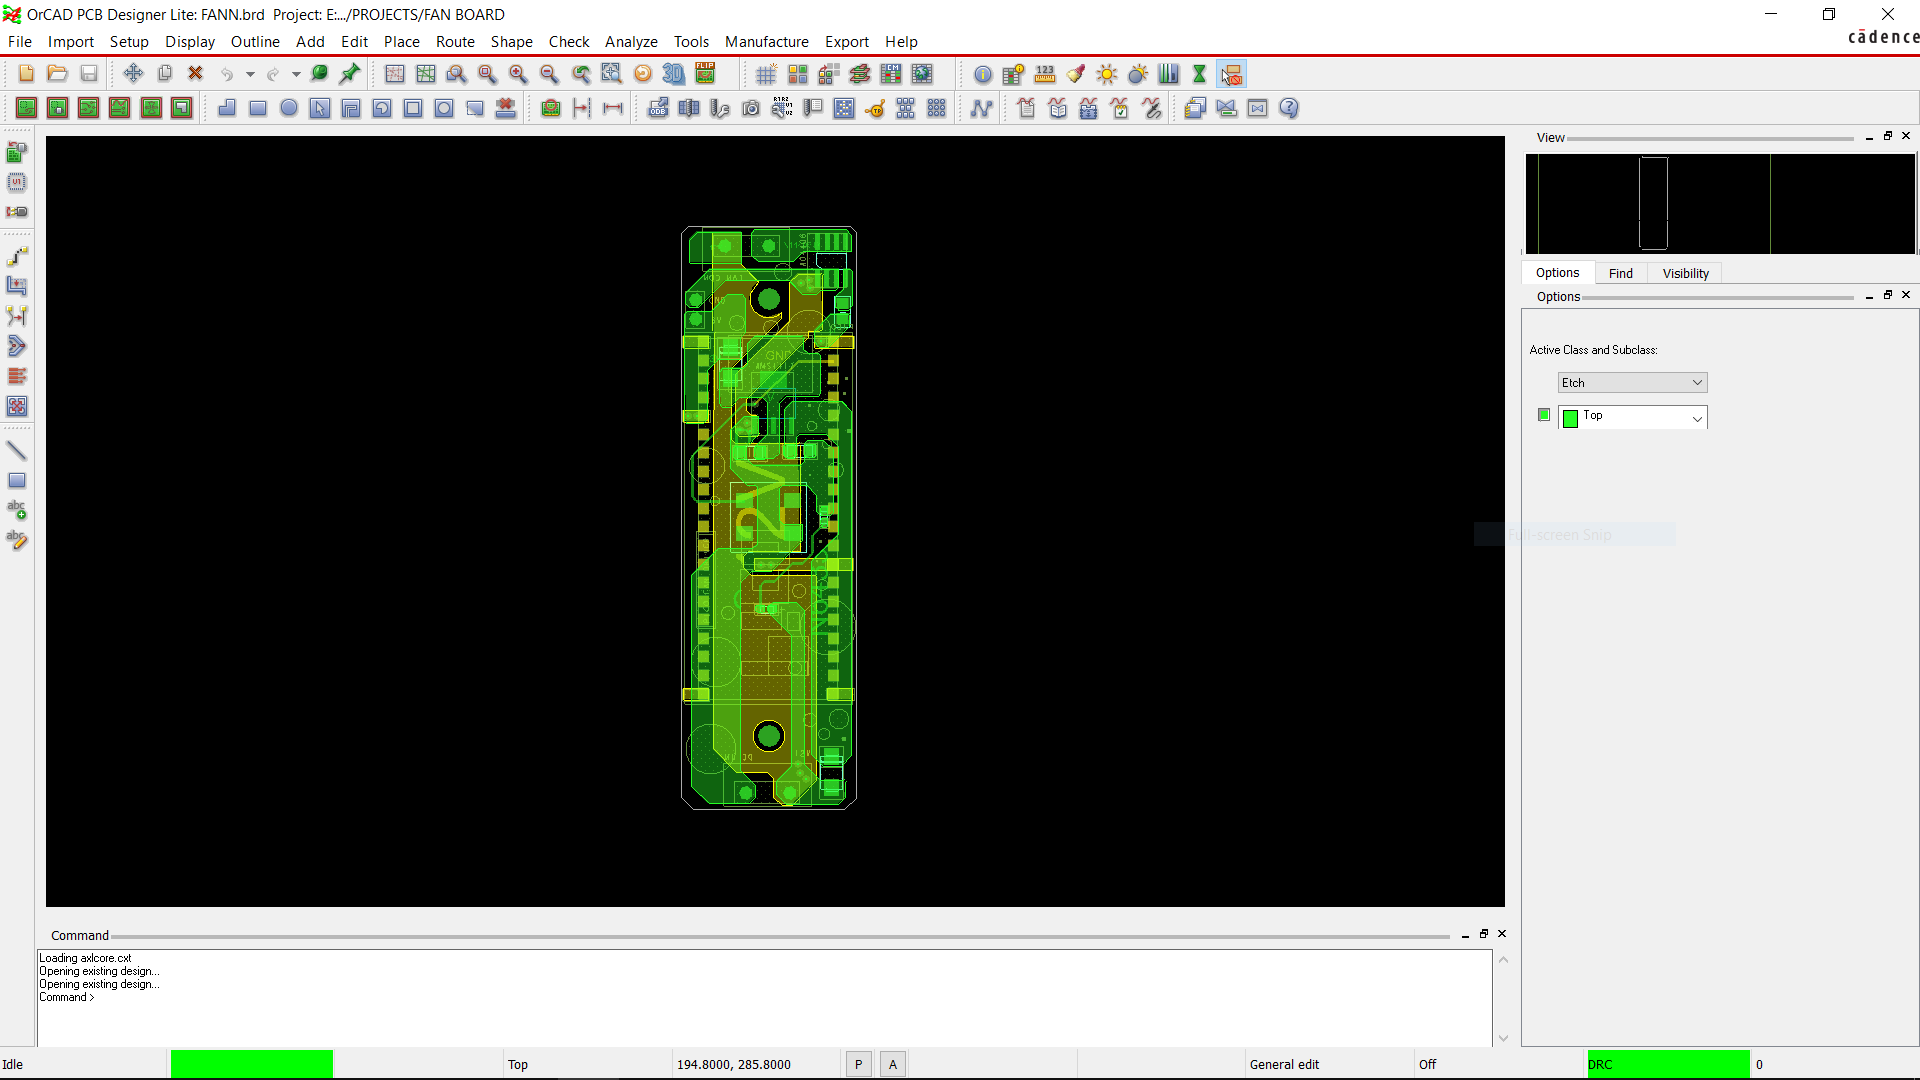This screenshot has height=1080, width=1920.
Task: Click the coordinates readout 194.8000, 285.8000
Action: pos(733,1064)
